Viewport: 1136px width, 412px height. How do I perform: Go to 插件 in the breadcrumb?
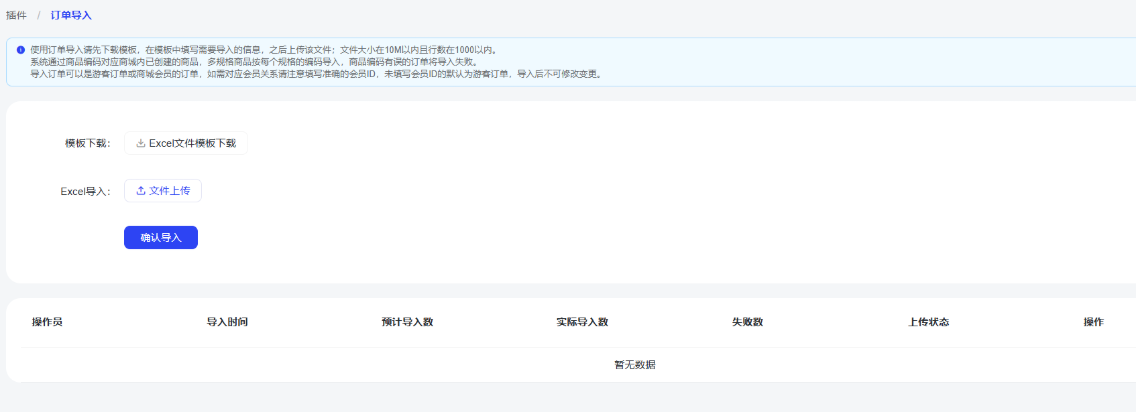point(16,15)
